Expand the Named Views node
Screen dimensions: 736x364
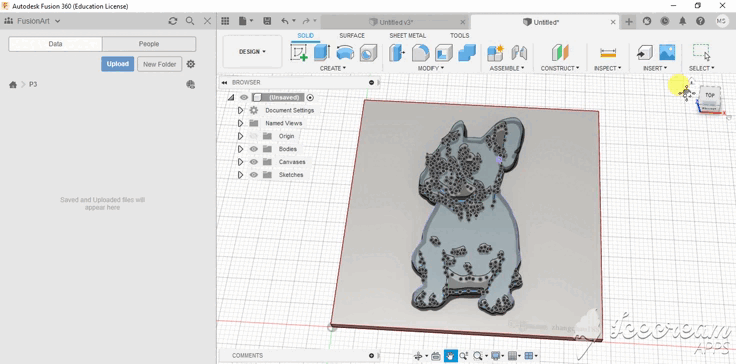coord(240,123)
